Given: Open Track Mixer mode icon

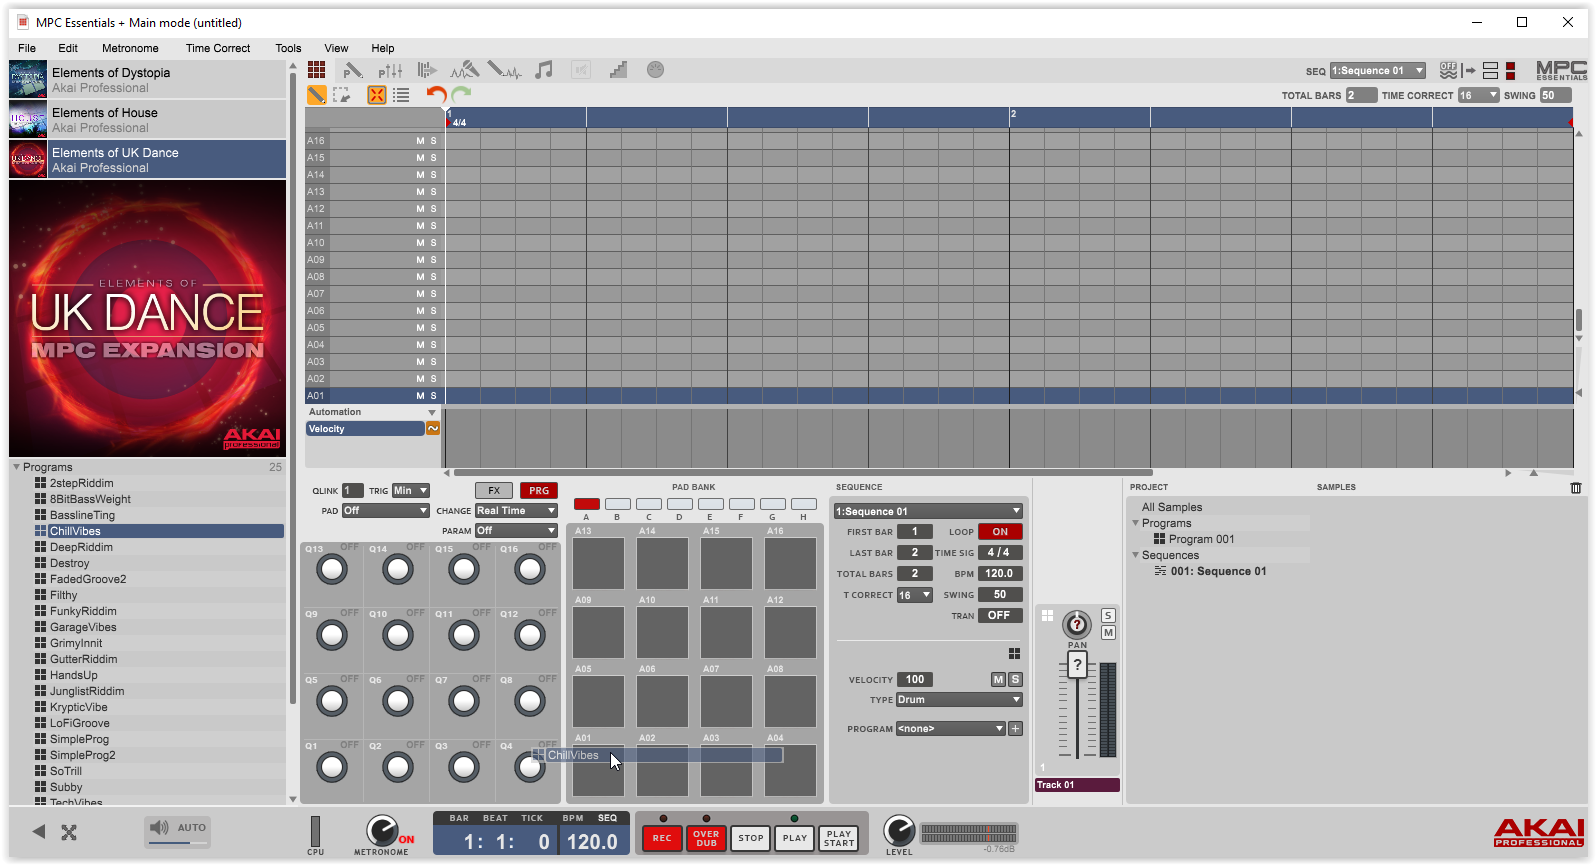Looking at the screenshot, I should [427, 70].
